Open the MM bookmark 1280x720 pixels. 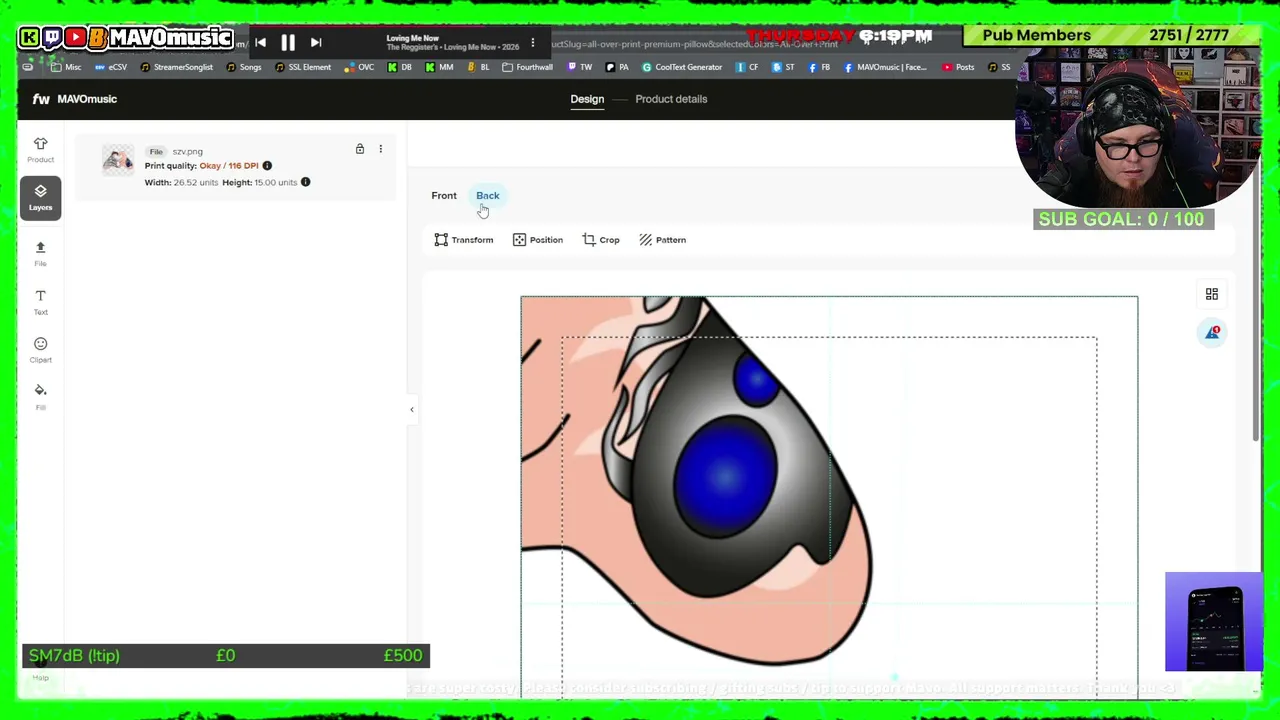tap(439, 67)
